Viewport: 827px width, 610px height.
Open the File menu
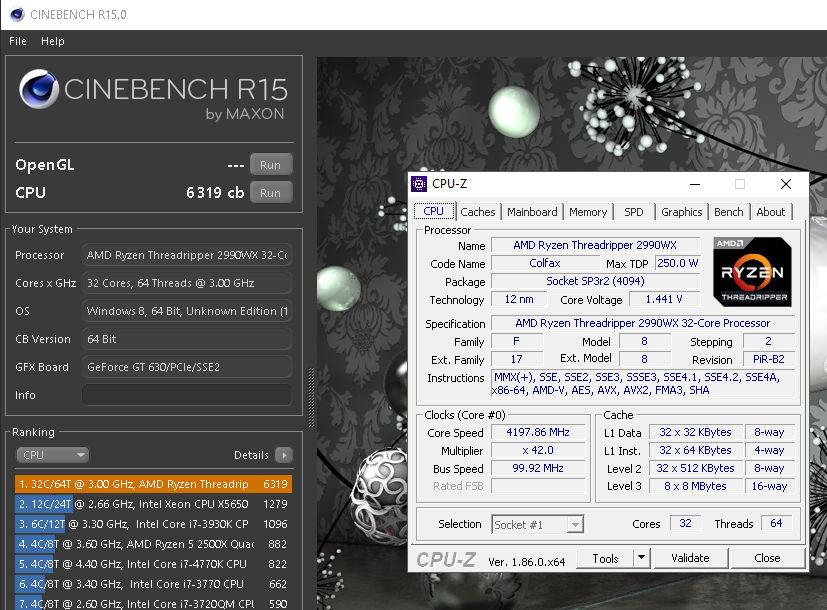(17, 41)
